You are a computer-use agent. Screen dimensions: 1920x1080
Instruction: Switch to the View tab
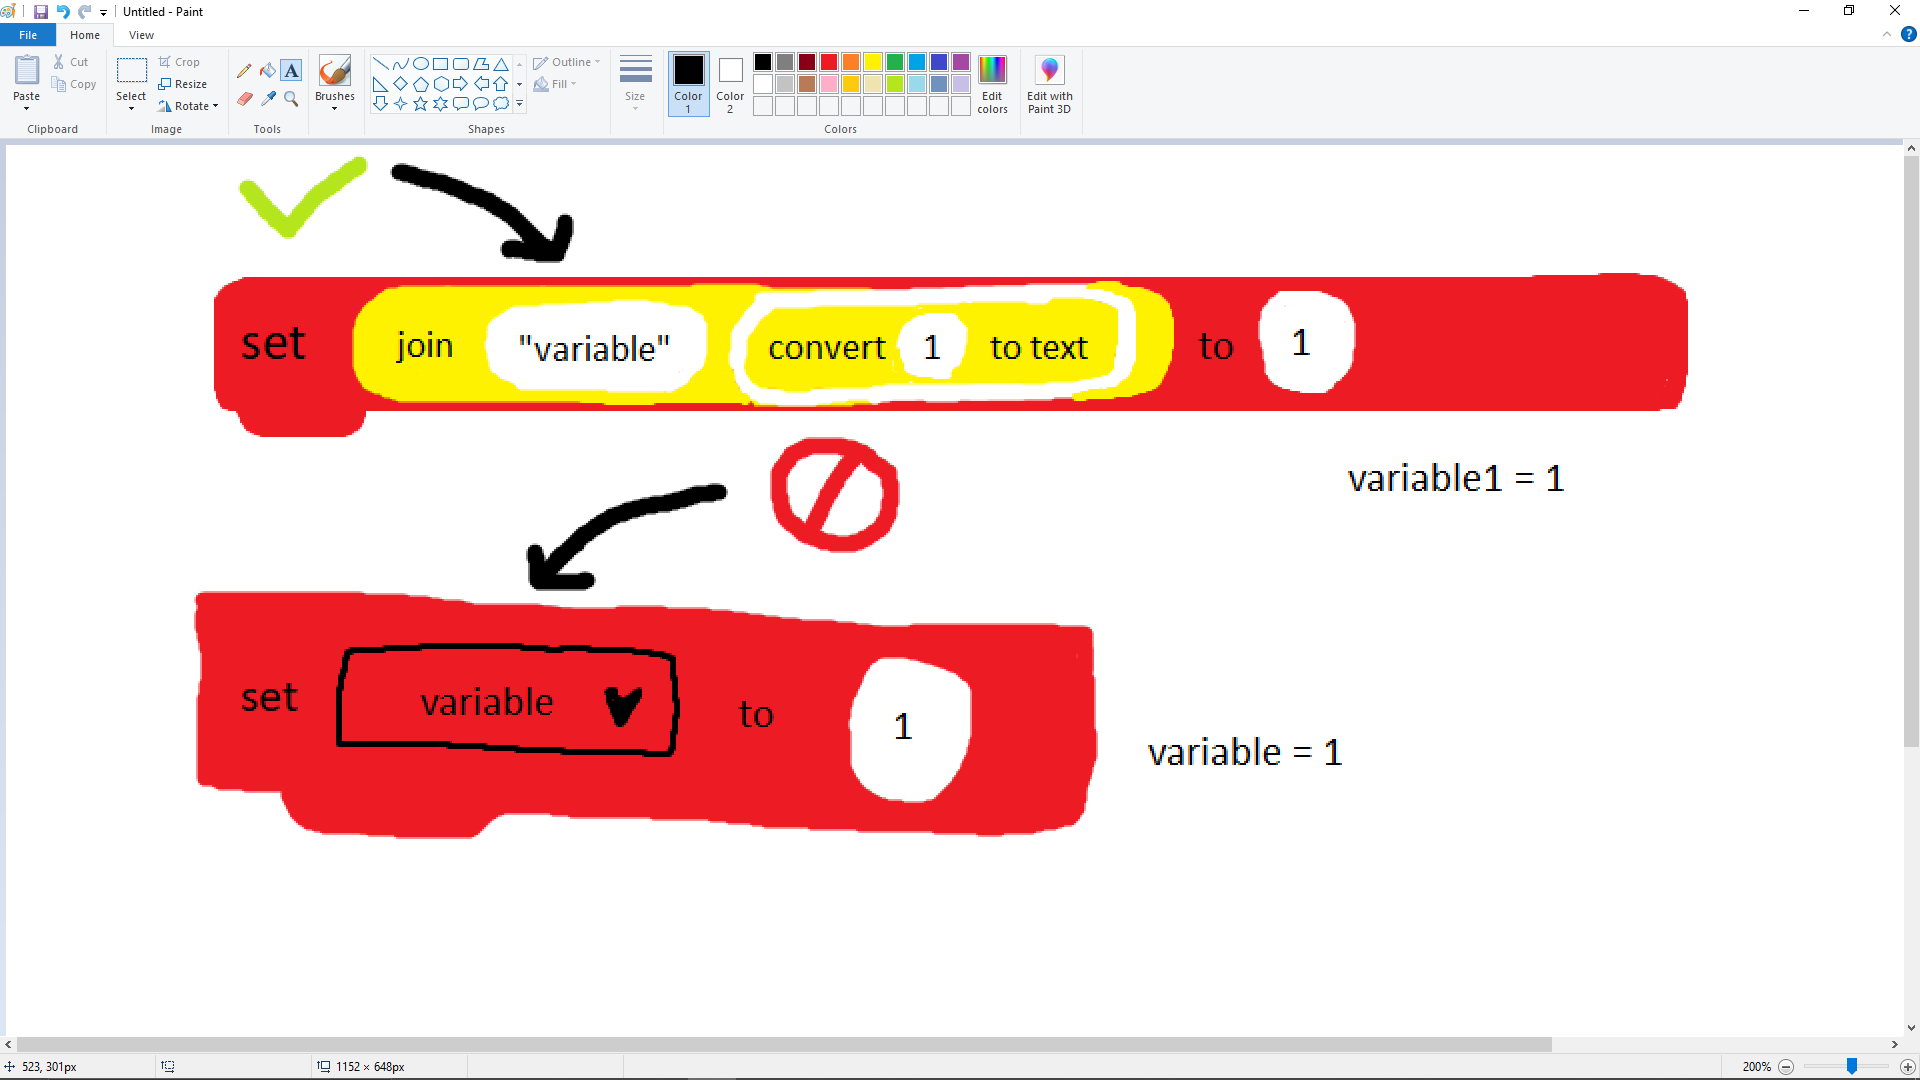point(141,35)
